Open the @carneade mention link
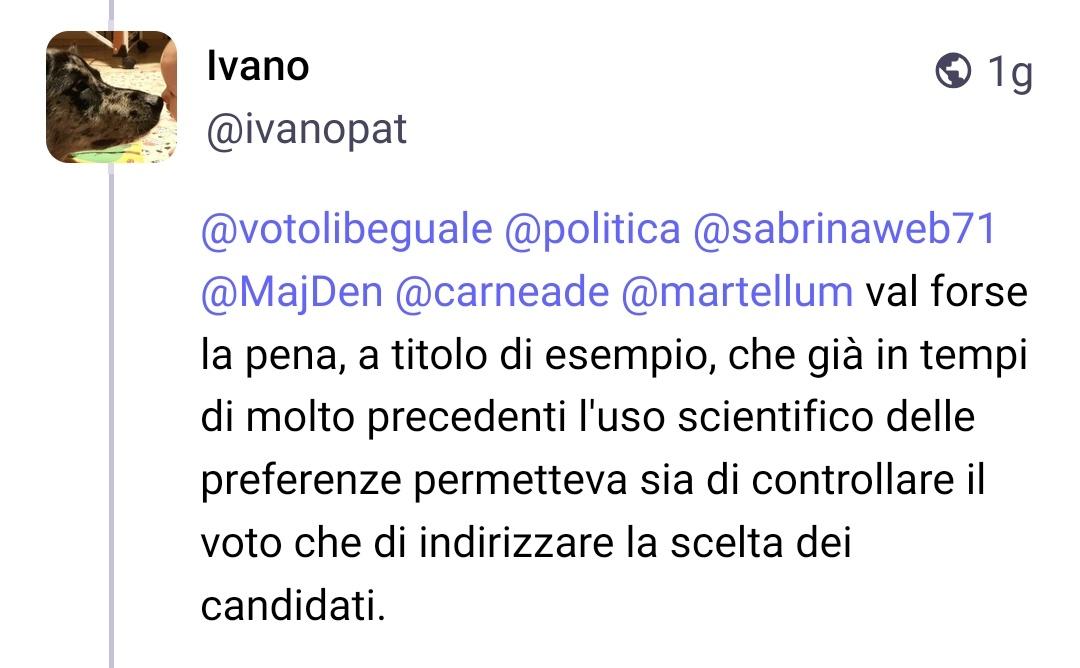Image resolution: width=1080 pixels, height=668 pixels. click(502, 292)
